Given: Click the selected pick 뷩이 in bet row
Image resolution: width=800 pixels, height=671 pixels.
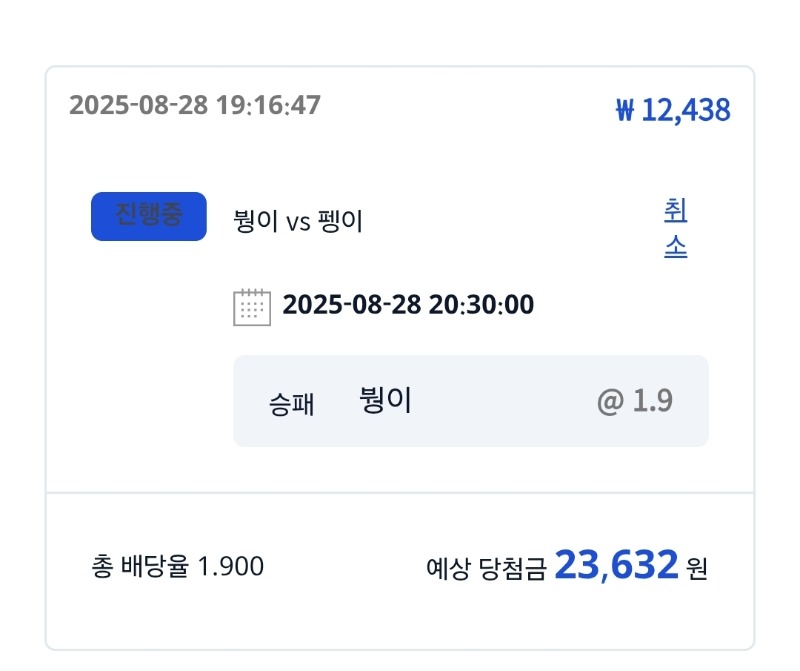Looking at the screenshot, I should click(x=385, y=400).
